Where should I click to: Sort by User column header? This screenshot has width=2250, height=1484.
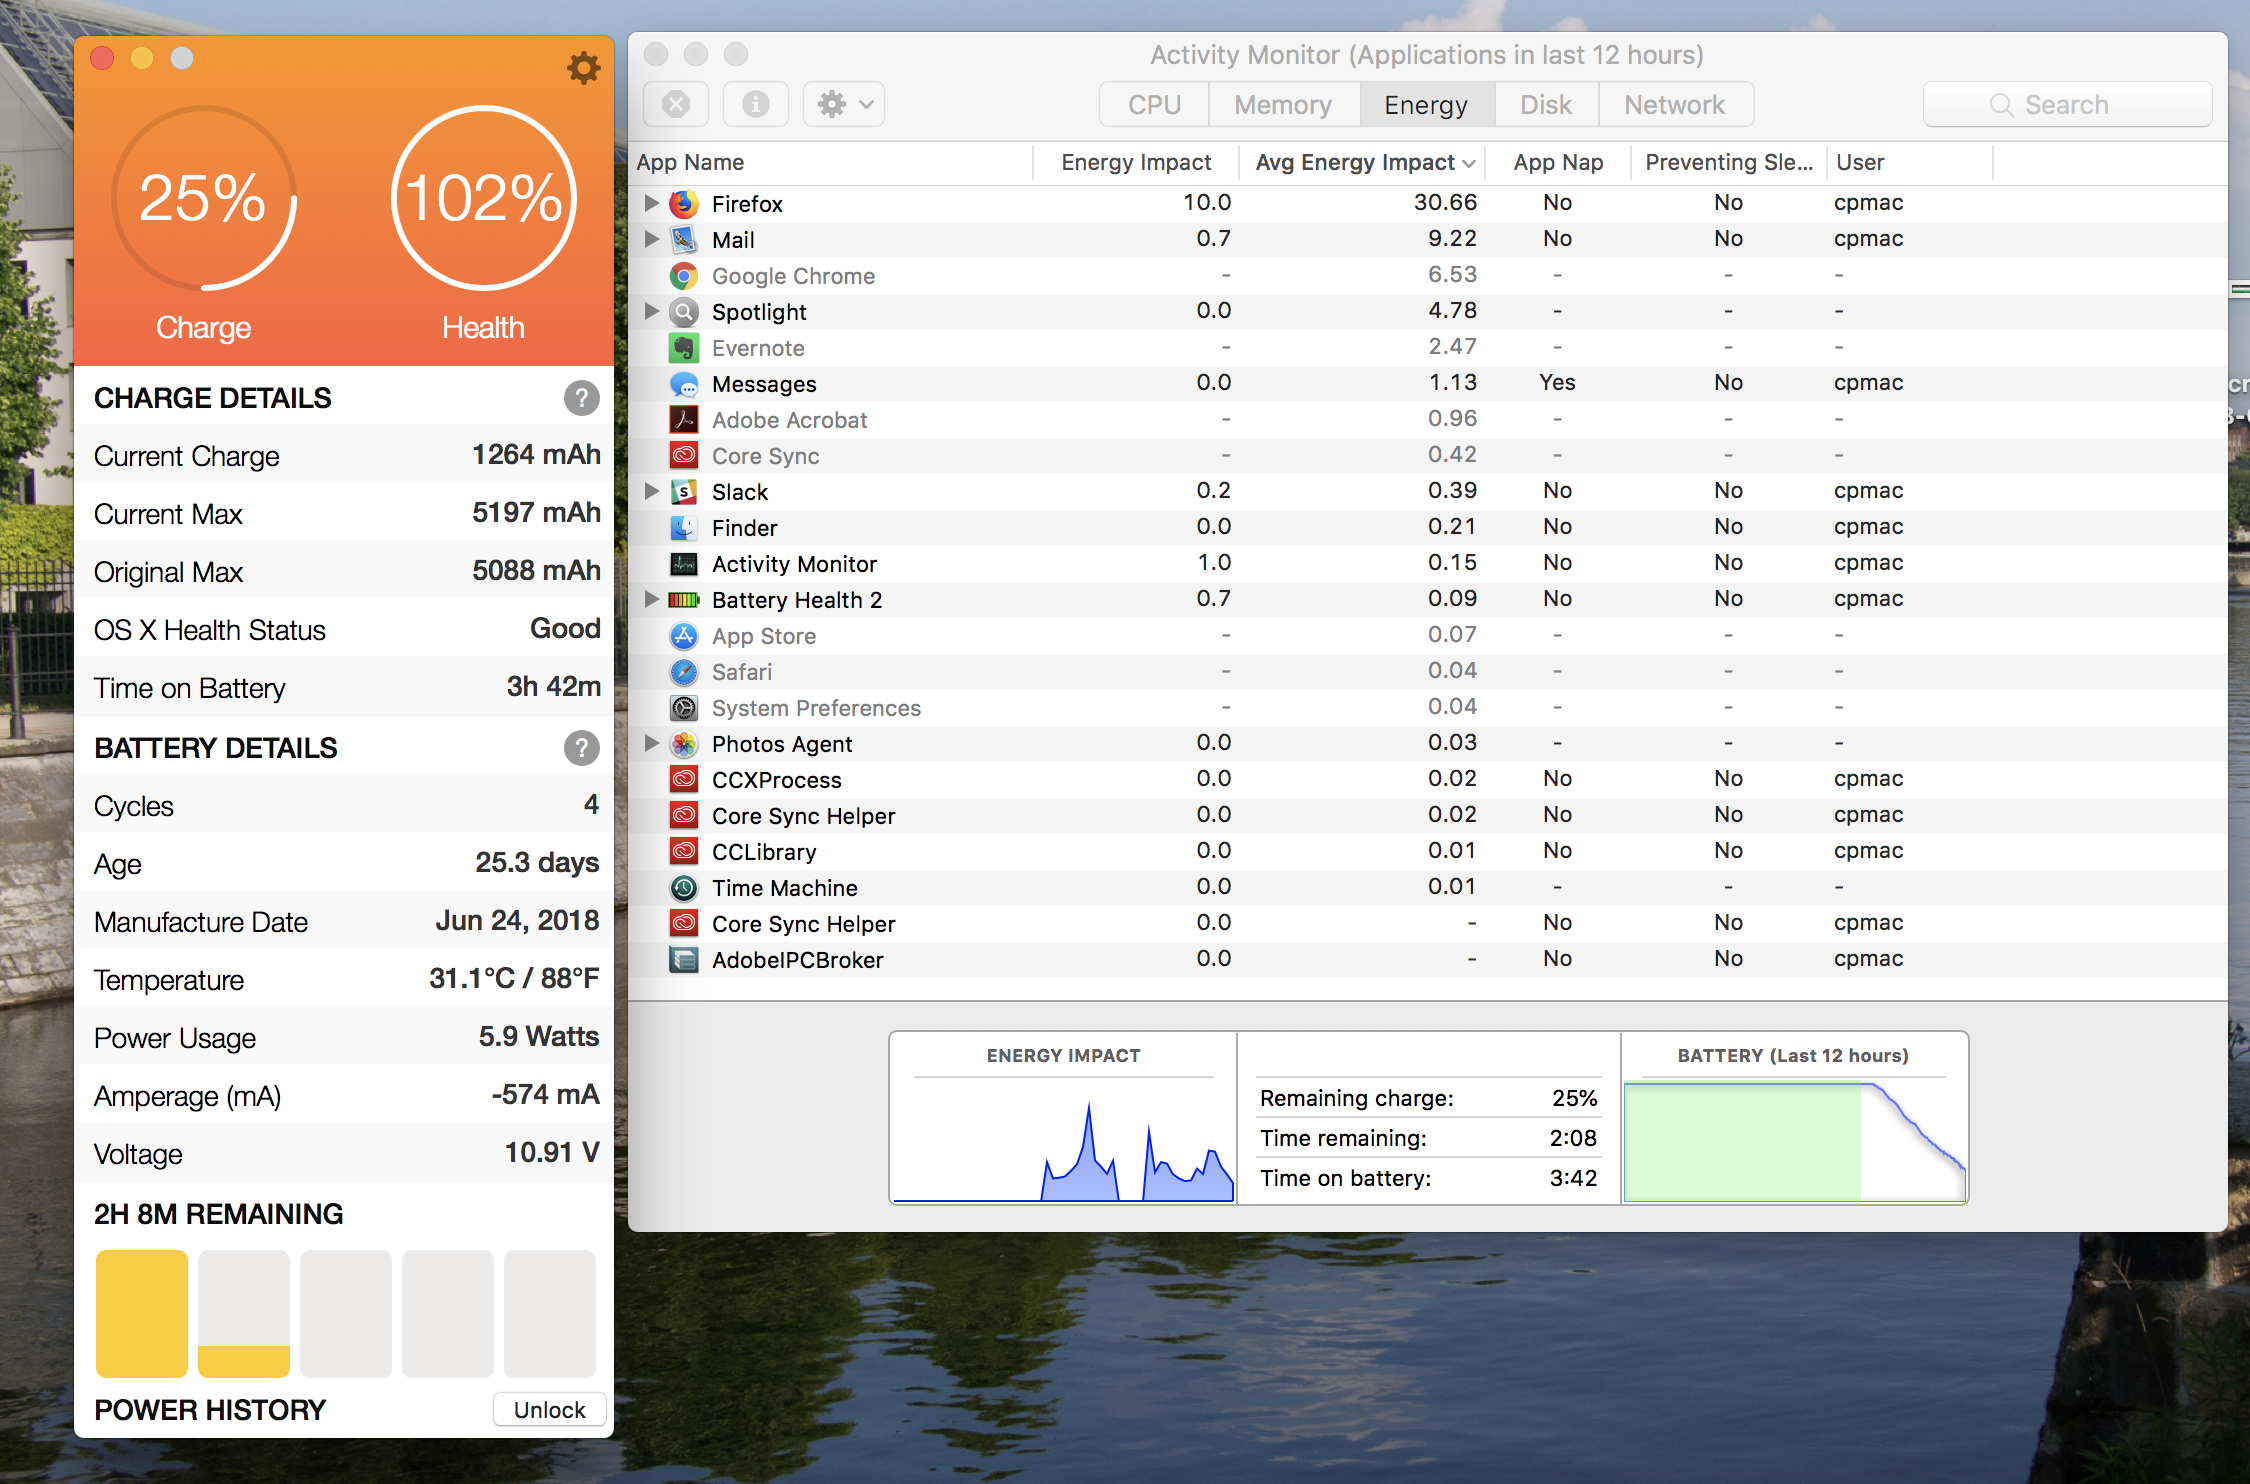click(1910, 162)
